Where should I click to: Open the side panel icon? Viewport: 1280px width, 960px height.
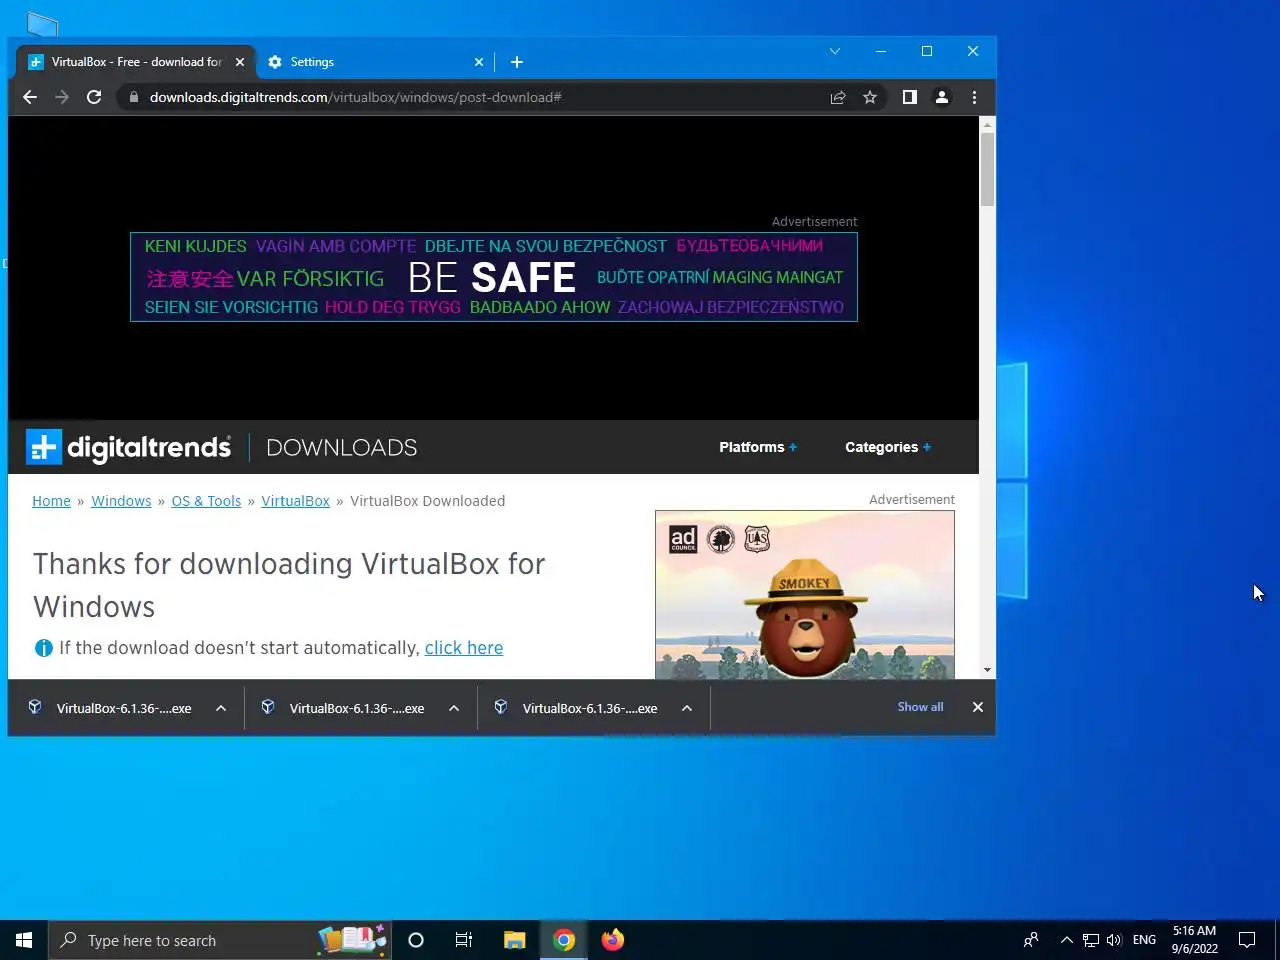(909, 97)
